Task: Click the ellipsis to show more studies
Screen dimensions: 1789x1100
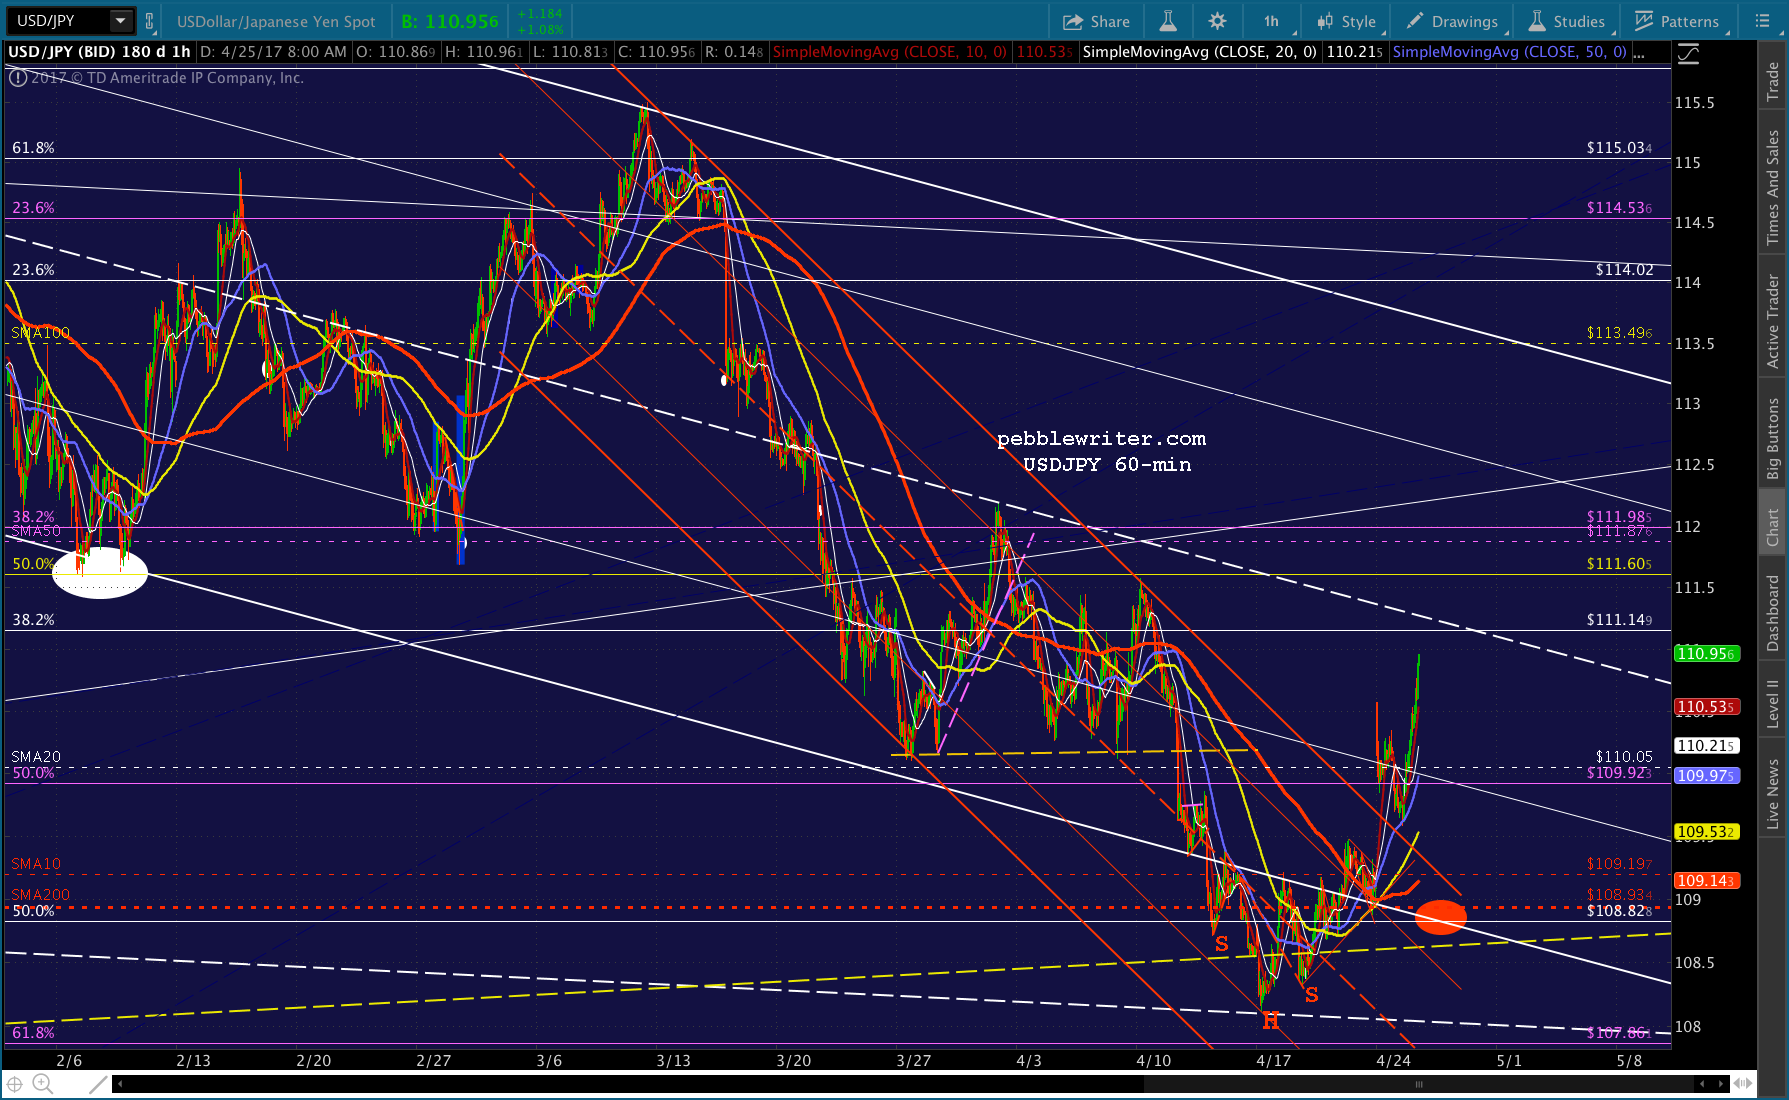Action: 1638,52
